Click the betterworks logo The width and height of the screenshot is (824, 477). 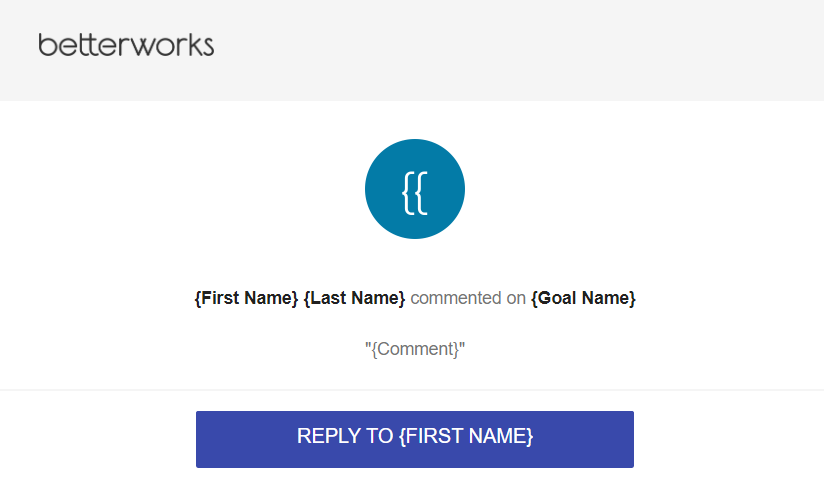click(126, 45)
